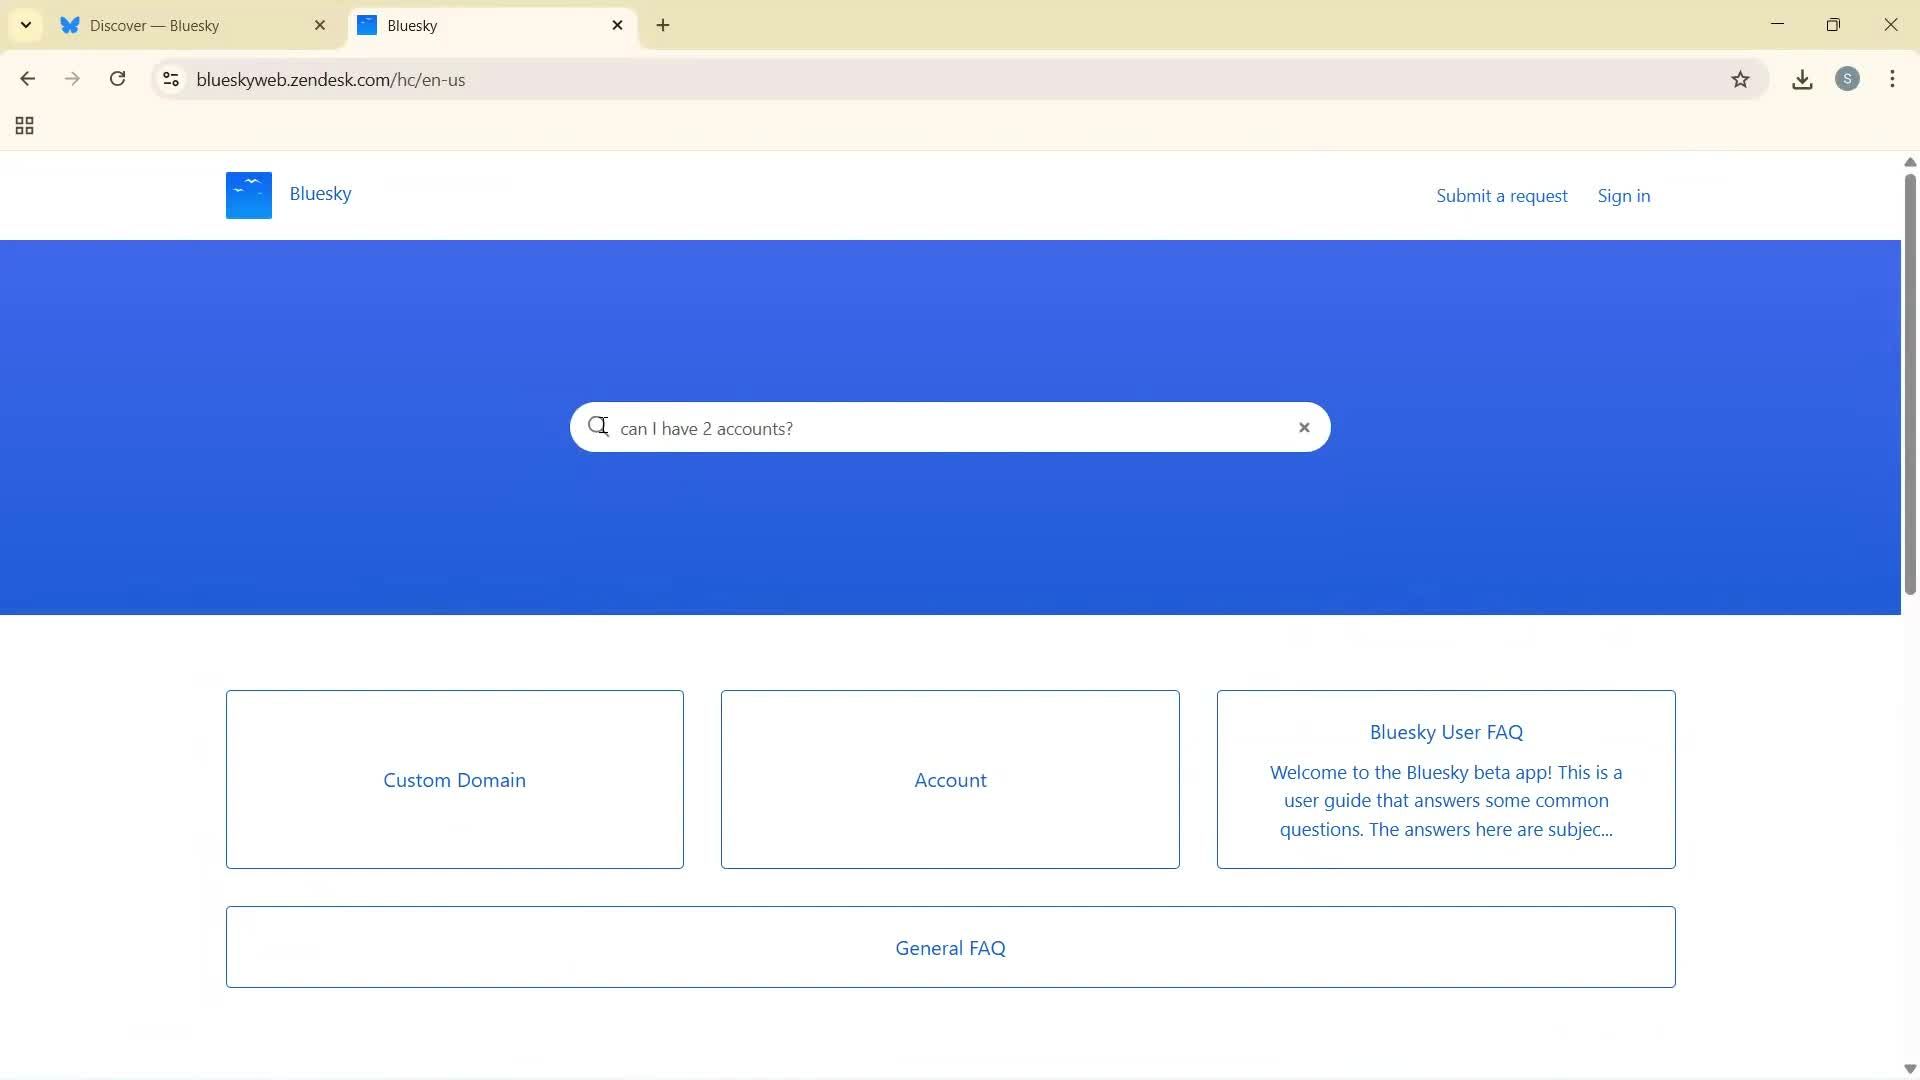Reload the current page
Screen dimensions: 1920x1080
[x=117, y=79]
